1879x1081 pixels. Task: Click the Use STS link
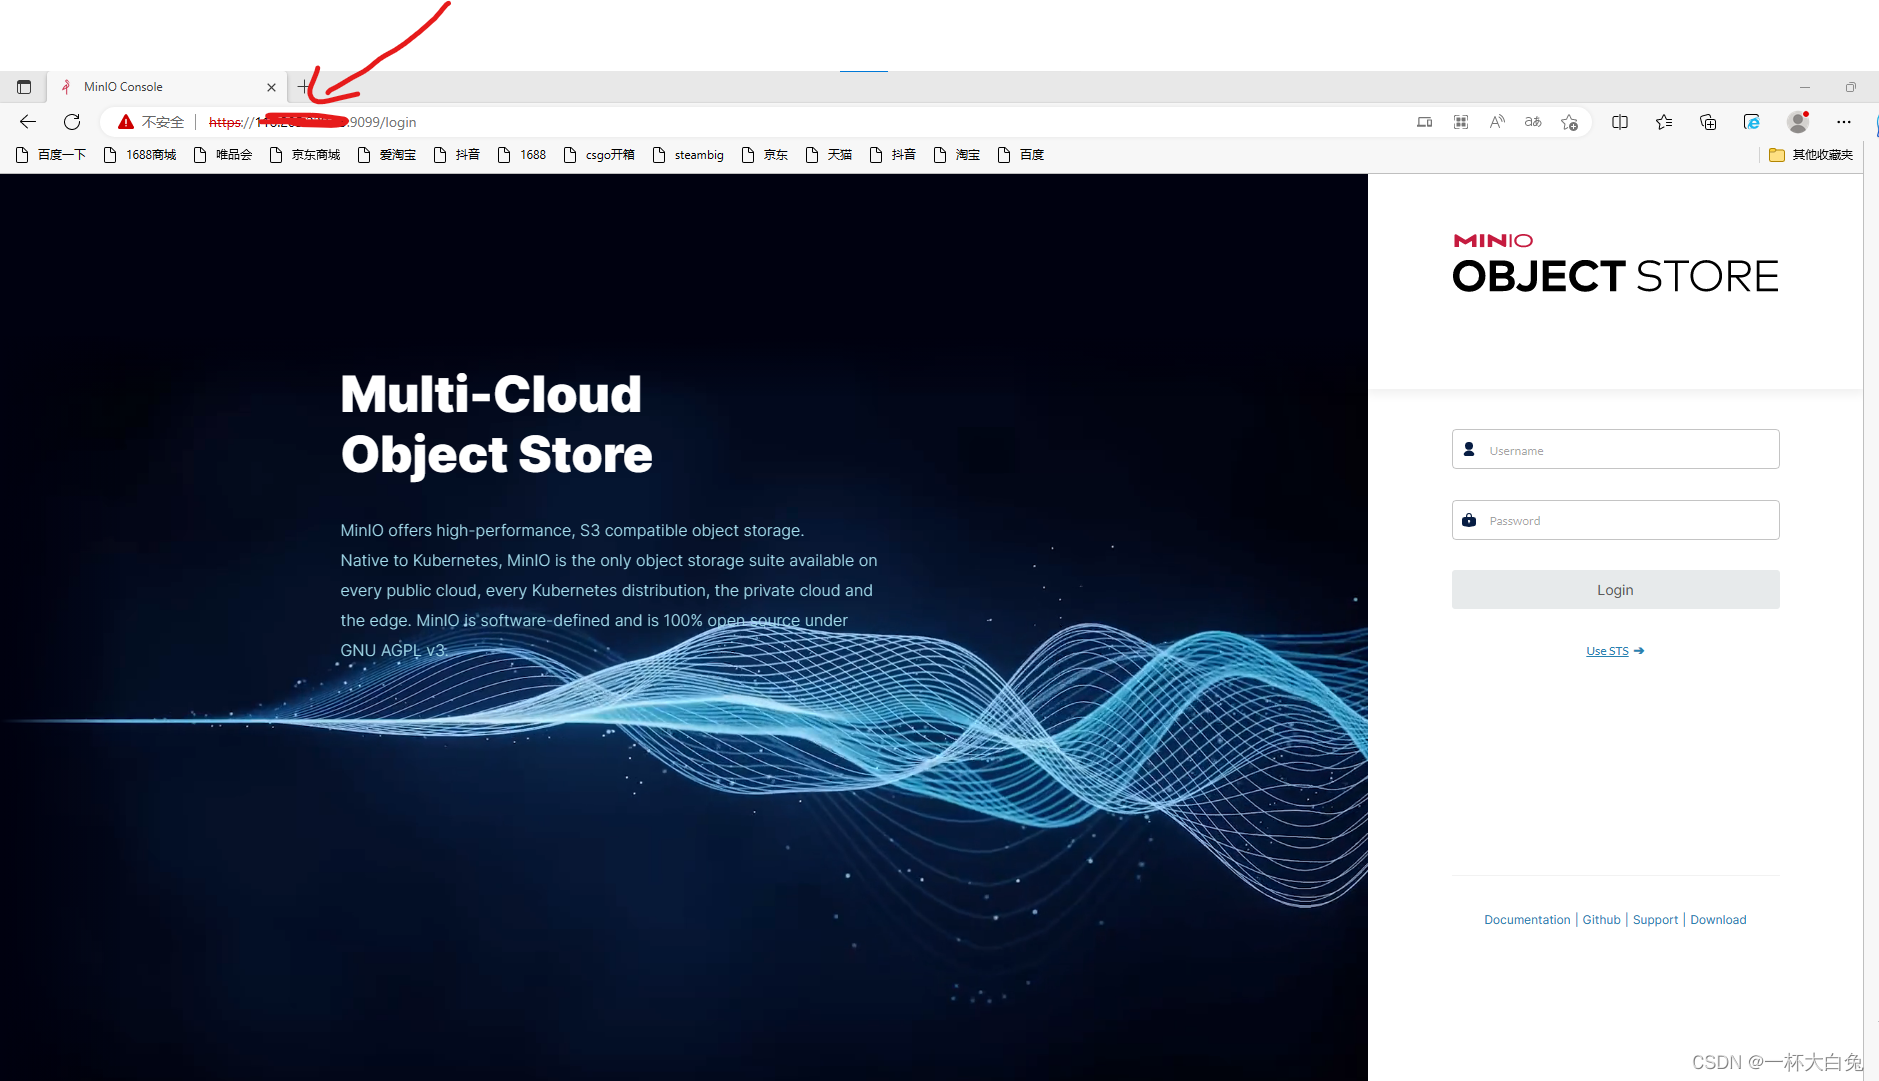[1615, 651]
